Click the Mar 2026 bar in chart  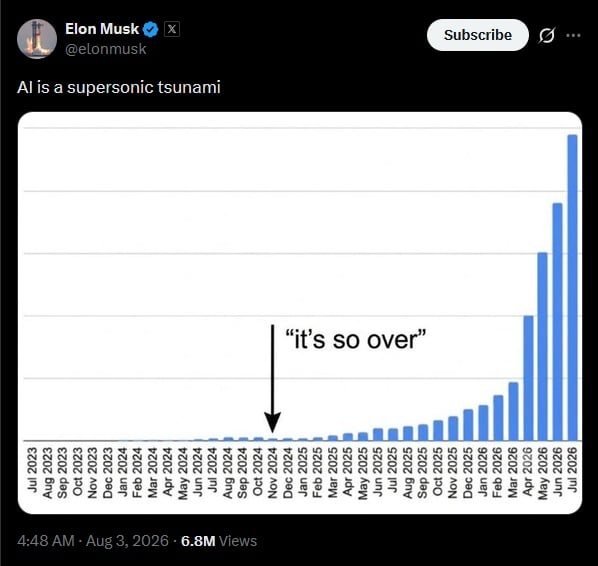tap(513, 412)
